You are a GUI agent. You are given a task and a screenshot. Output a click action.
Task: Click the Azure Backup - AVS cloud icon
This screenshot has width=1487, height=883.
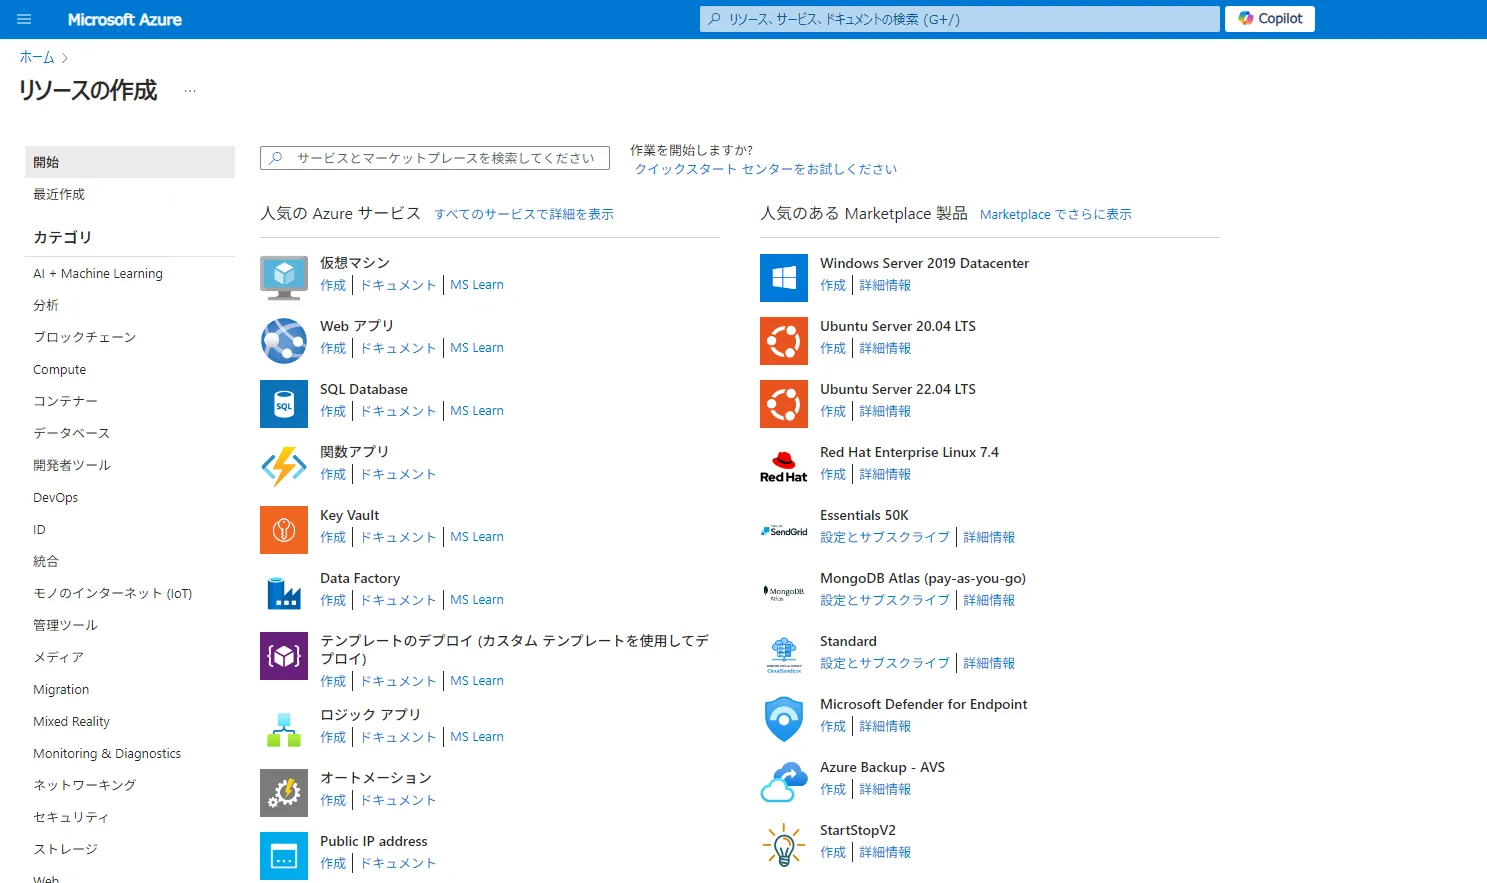click(x=784, y=782)
